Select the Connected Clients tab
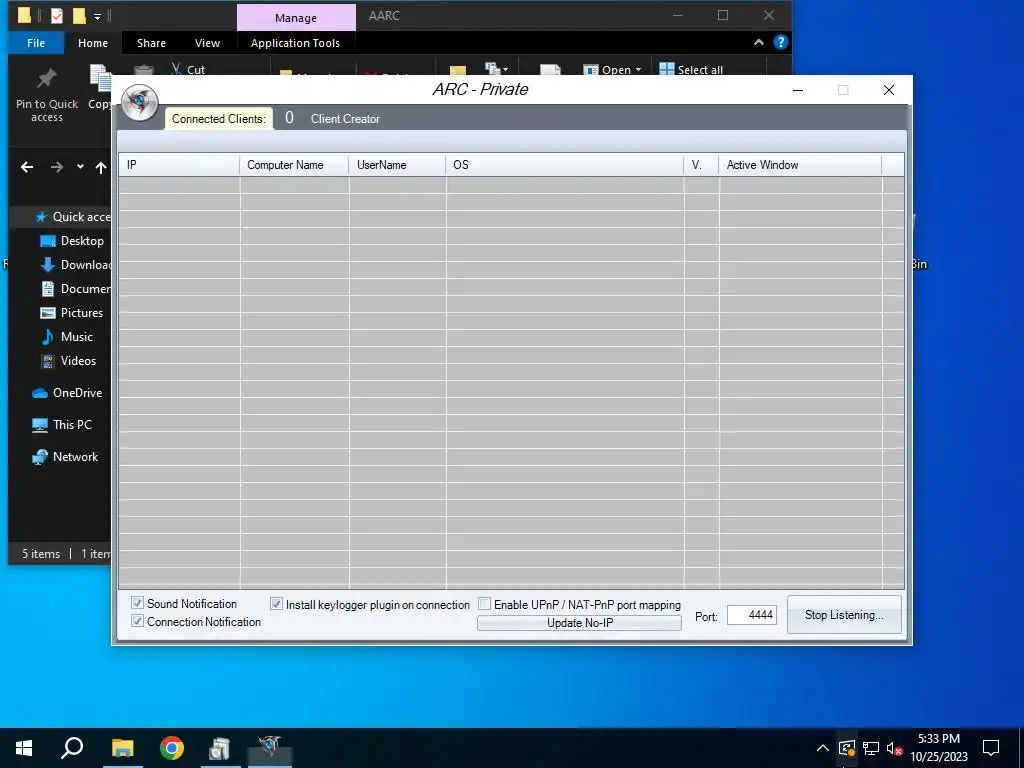Image resolution: width=1024 pixels, height=768 pixels. 219,119
